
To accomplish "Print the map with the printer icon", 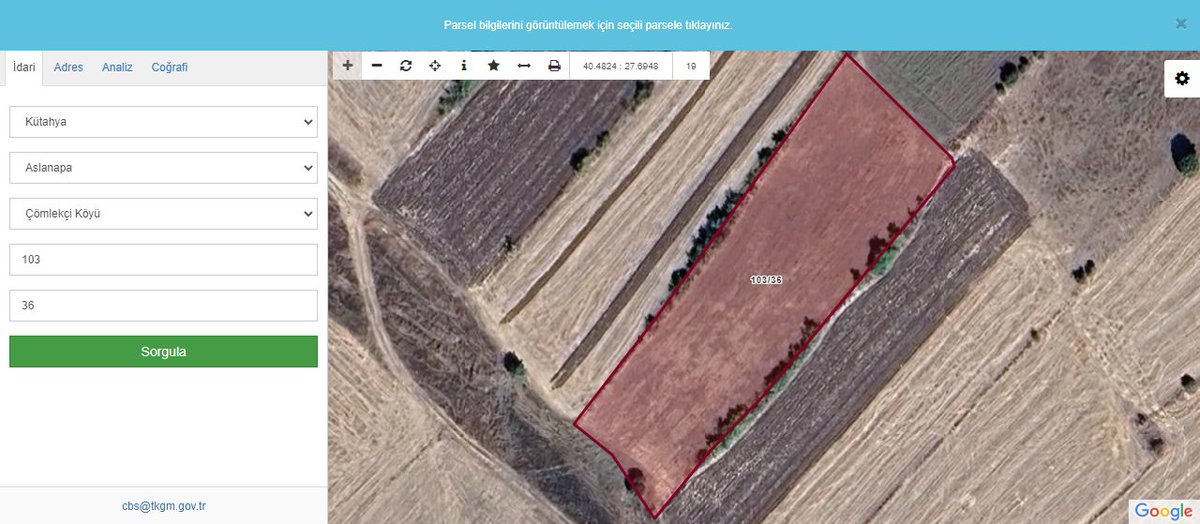I will 554,65.
